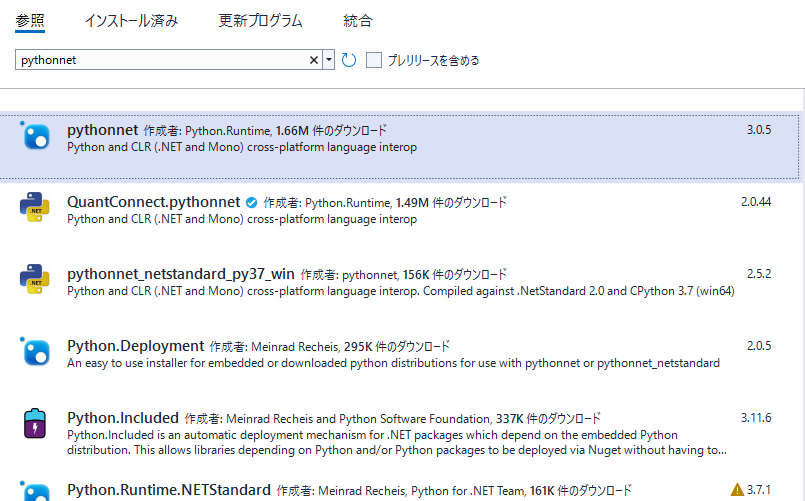
Task: Select the Python.Deployment package title
Action: coord(136,346)
